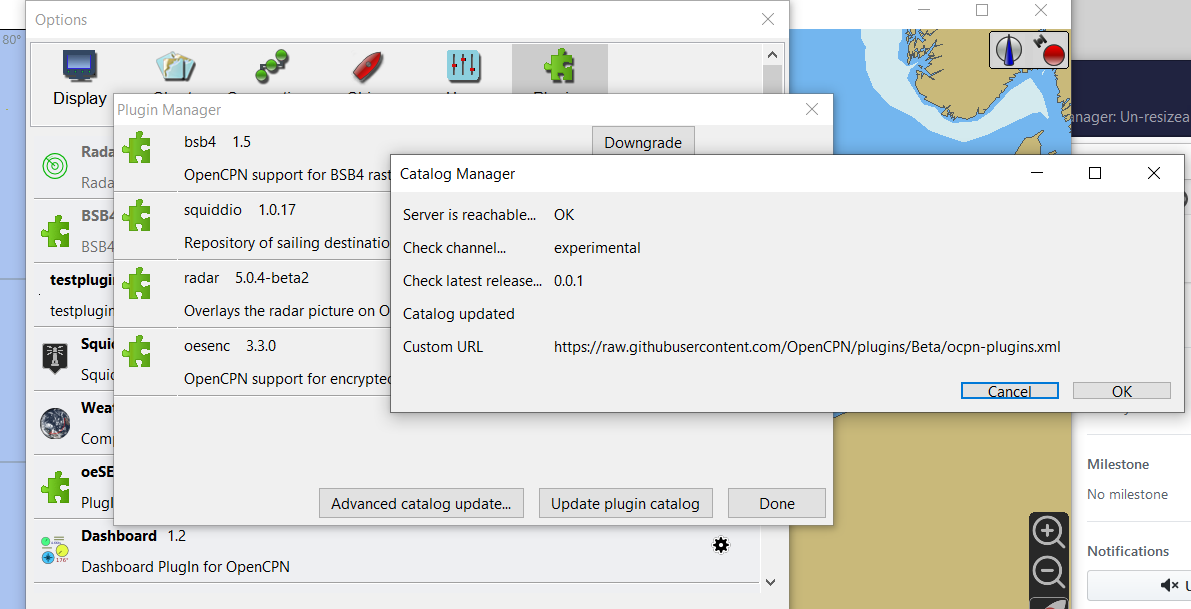Click the Custom URL text field
Screen dimensions: 1191x609
(x=807, y=347)
